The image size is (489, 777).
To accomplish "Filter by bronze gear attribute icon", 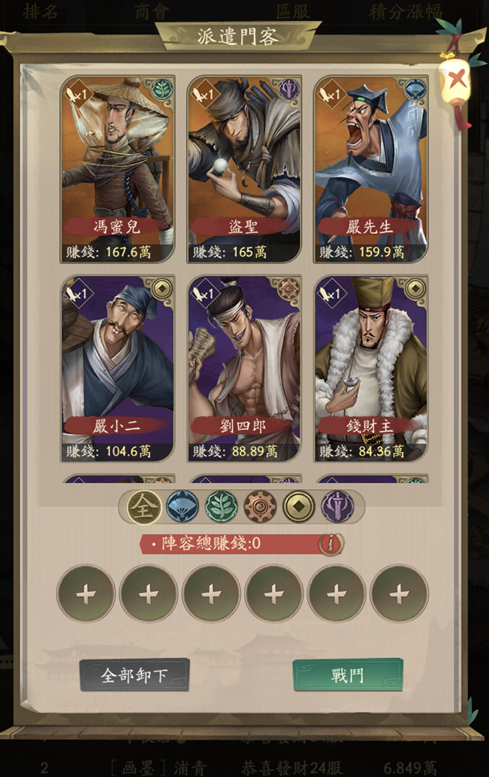I will click(260, 507).
